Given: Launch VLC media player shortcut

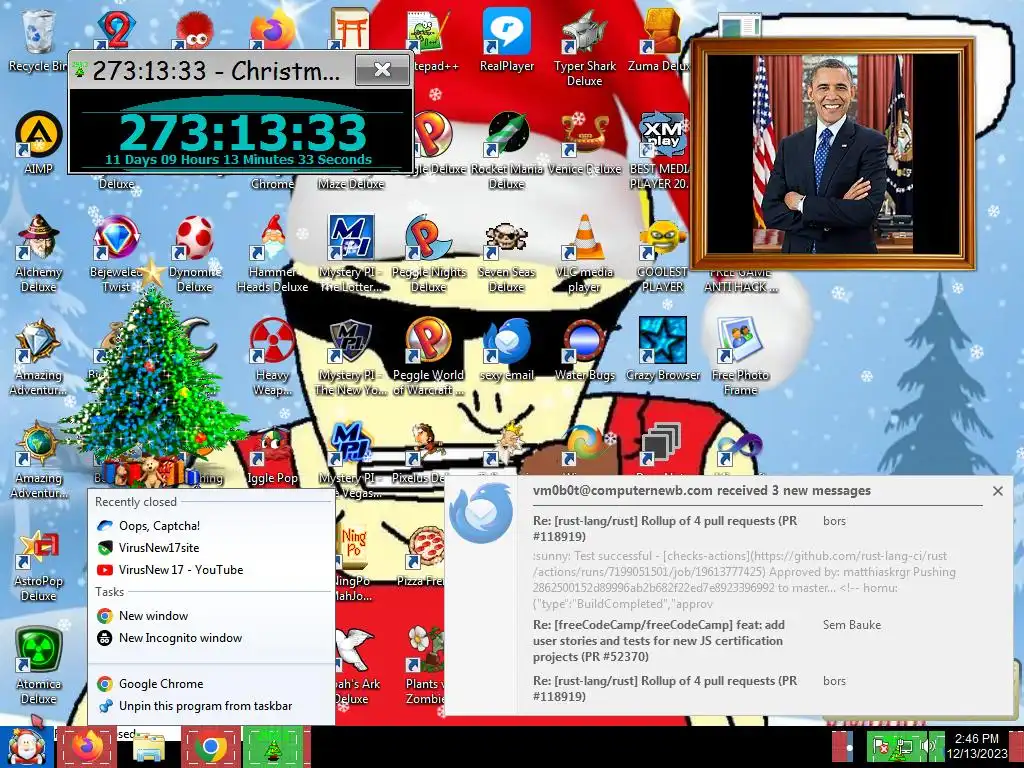Looking at the screenshot, I should tap(584, 253).
